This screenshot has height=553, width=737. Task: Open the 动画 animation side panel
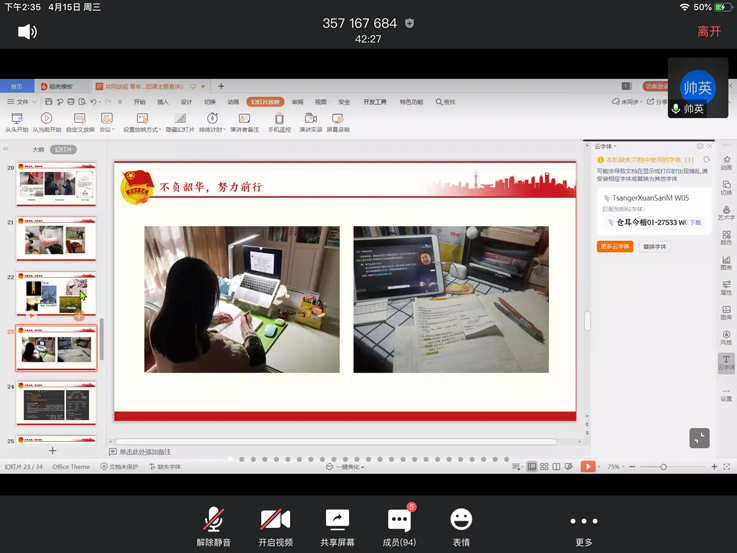click(726, 162)
